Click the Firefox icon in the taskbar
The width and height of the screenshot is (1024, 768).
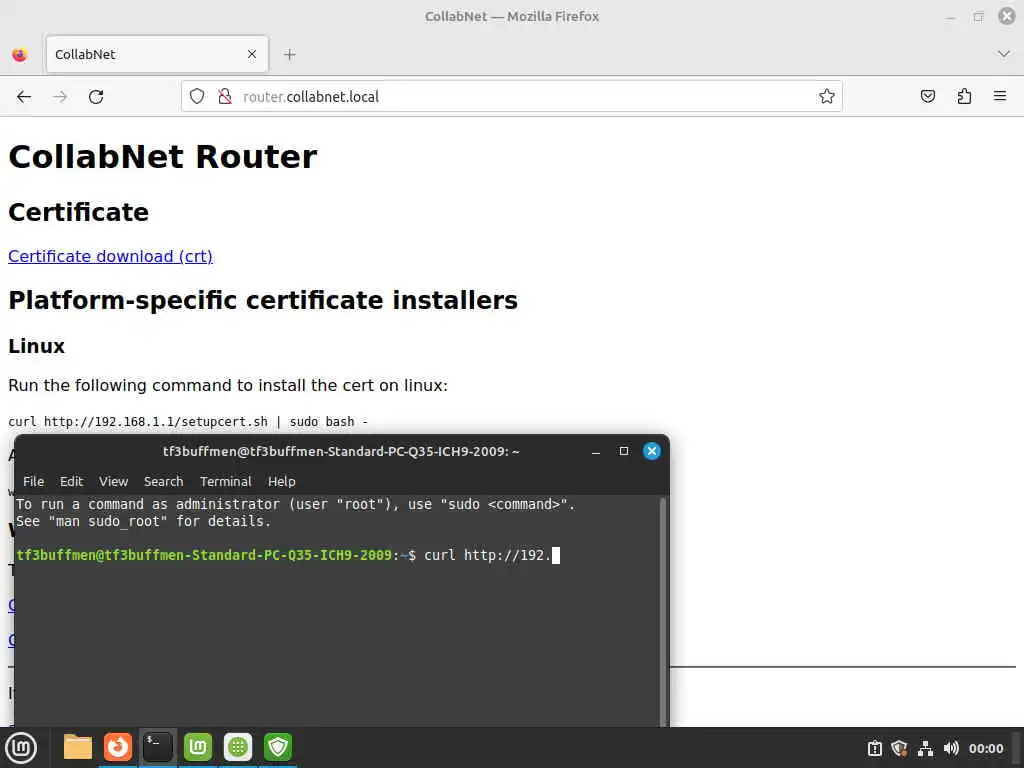point(118,747)
